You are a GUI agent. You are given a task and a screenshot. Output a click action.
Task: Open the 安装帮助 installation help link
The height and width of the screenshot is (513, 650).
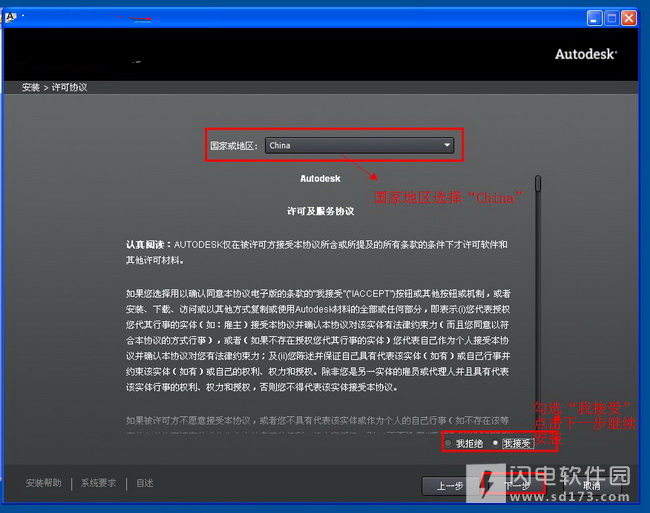point(44,483)
